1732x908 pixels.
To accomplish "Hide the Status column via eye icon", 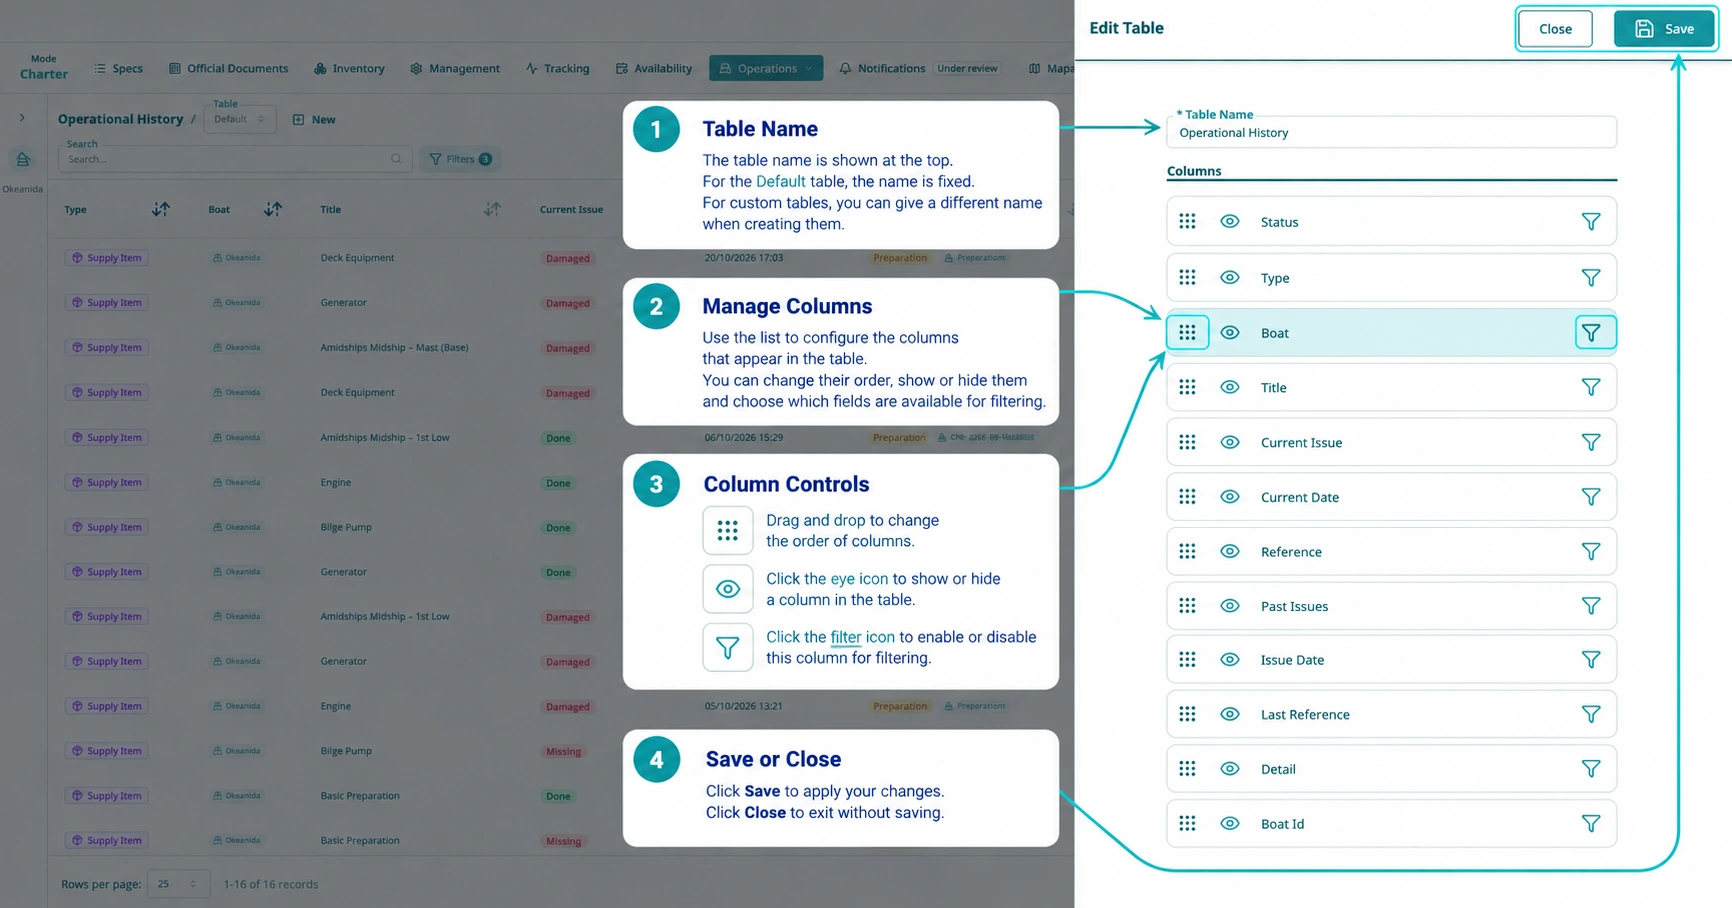I will point(1230,222).
